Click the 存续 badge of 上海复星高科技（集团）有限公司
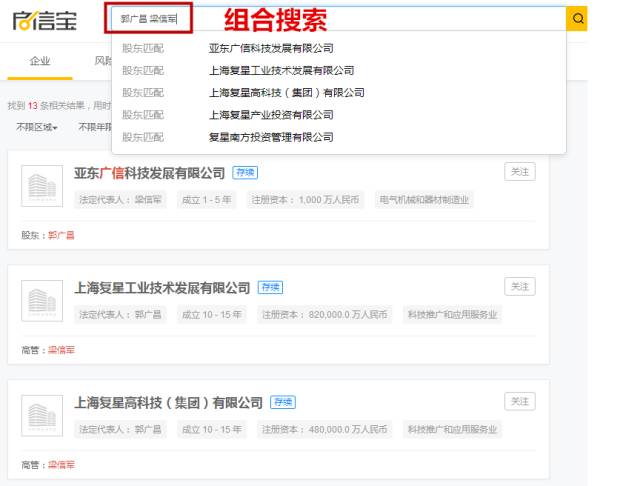640x486 pixels. (x=283, y=402)
